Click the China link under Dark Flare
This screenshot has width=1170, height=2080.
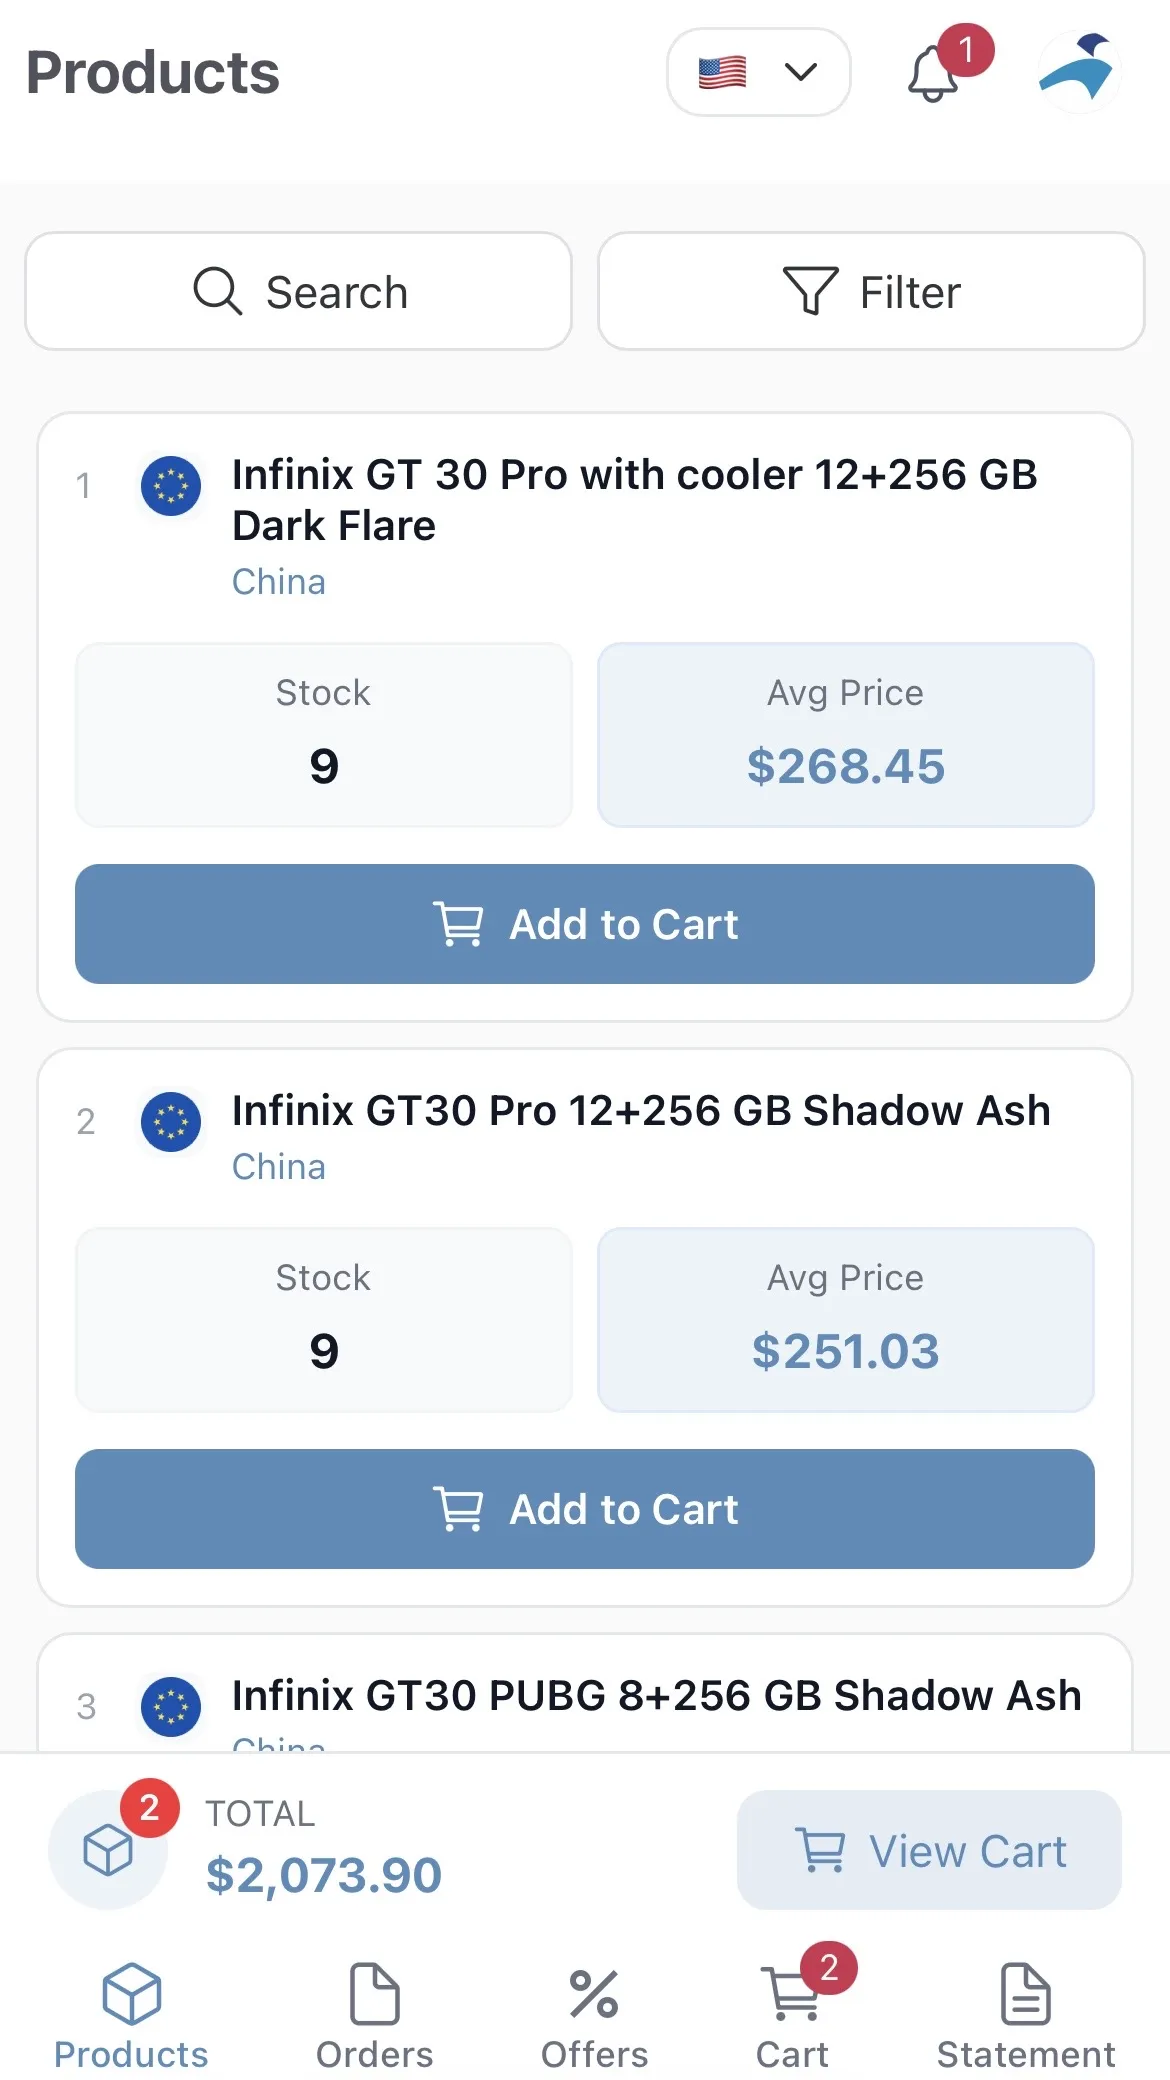tap(279, 582)
